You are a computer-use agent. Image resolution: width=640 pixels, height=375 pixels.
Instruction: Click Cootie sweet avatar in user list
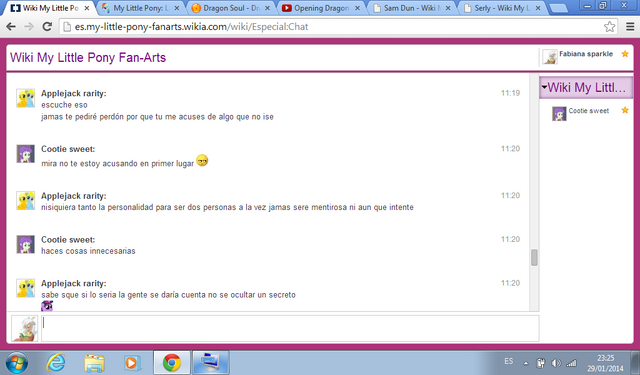coord(559,113)
